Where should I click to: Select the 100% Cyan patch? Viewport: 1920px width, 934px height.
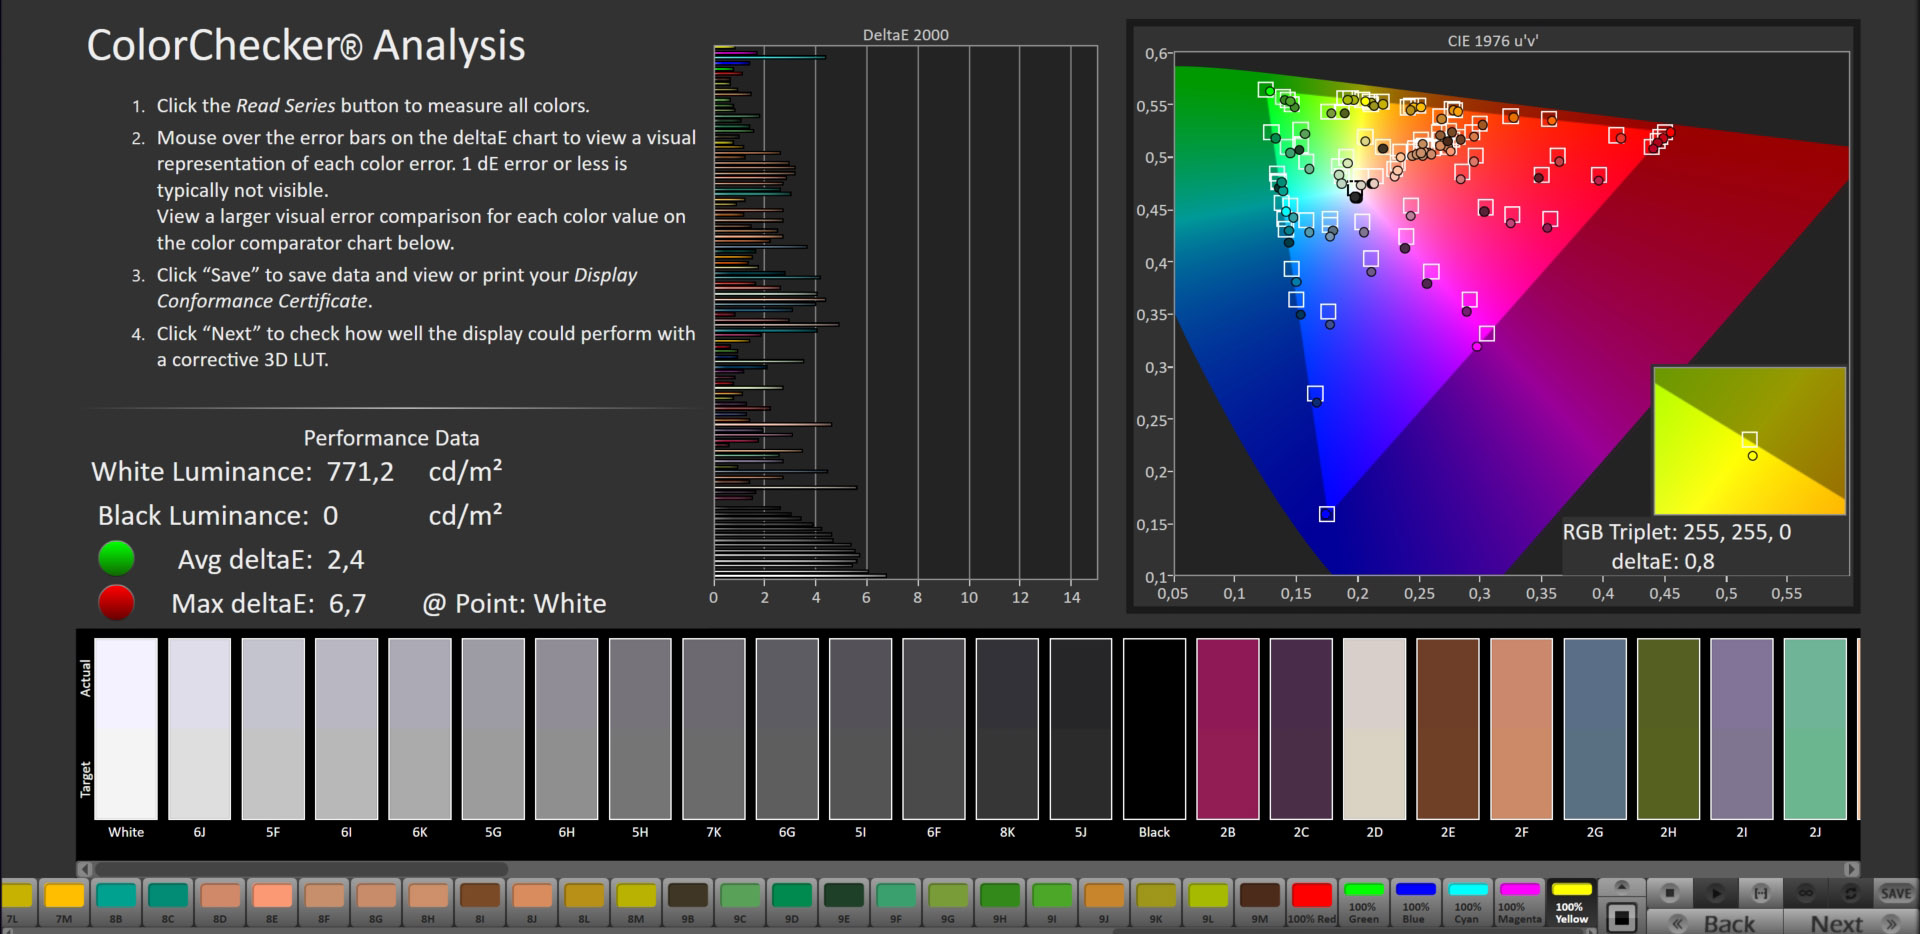[x=1467, y=902]
